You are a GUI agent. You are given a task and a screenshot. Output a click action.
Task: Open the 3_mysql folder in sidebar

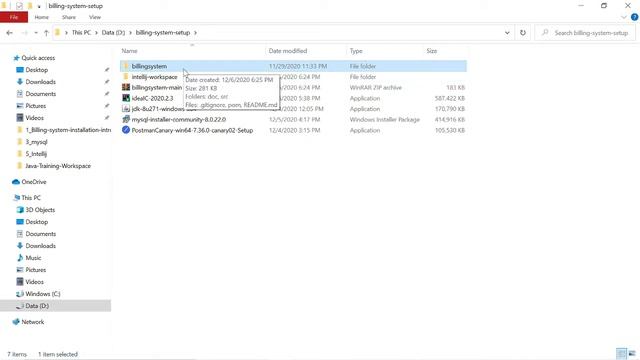point(36,142)
